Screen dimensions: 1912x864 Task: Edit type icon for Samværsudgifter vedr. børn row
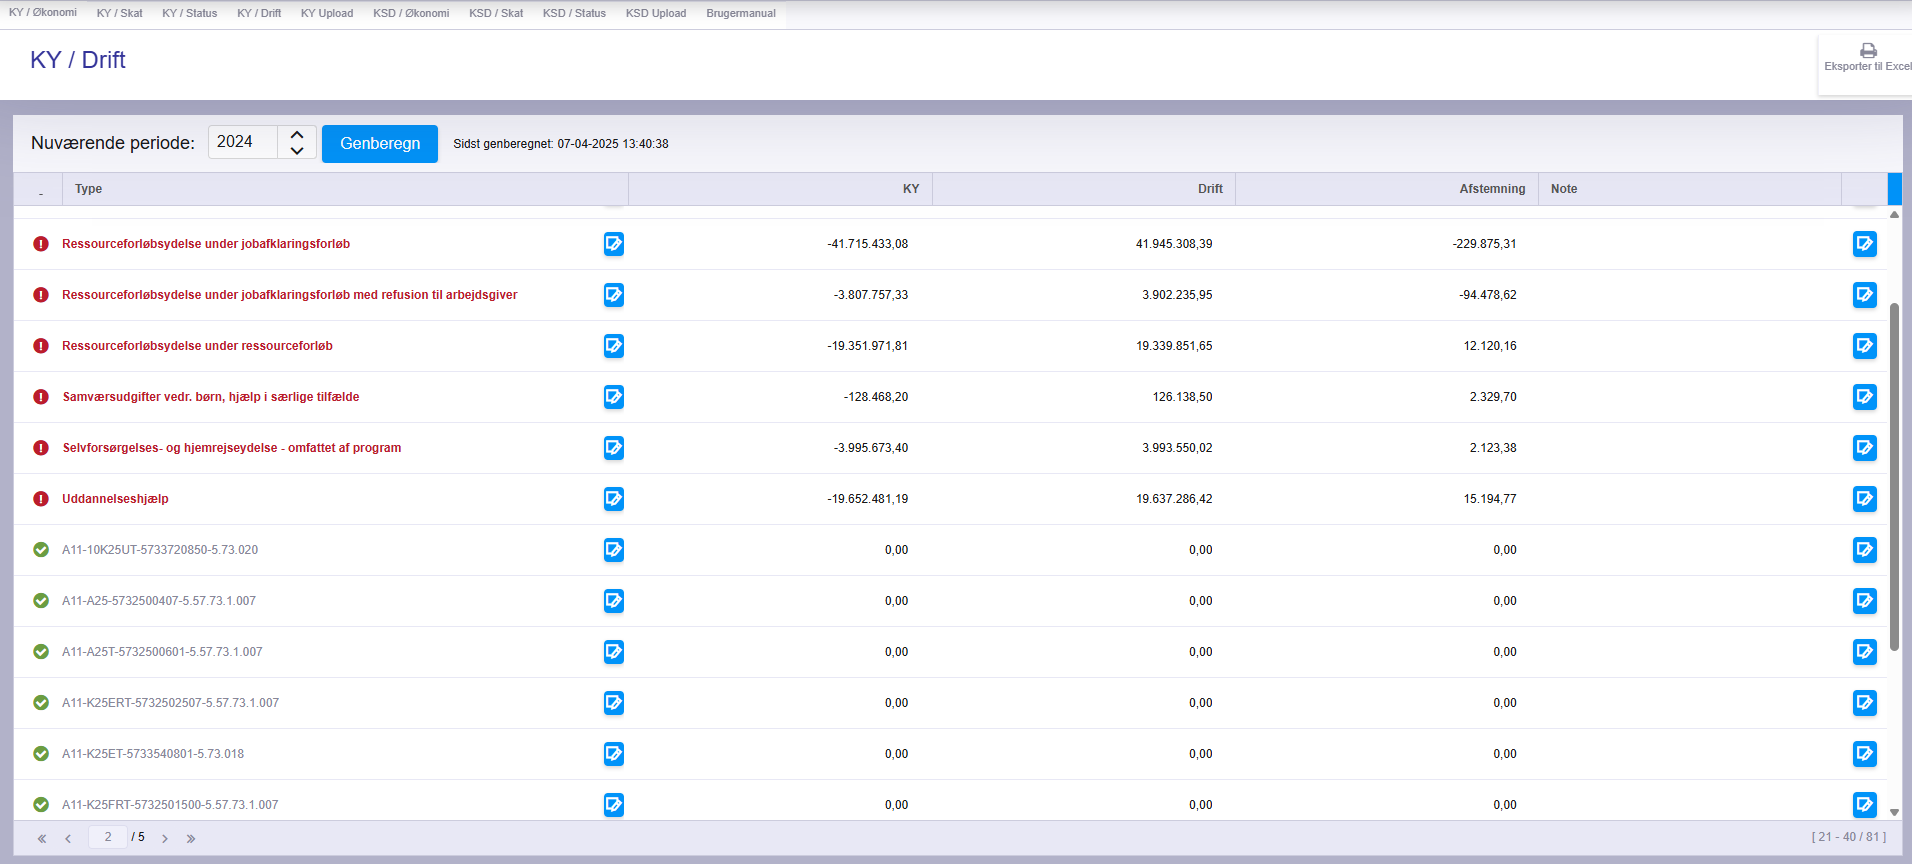614,397
